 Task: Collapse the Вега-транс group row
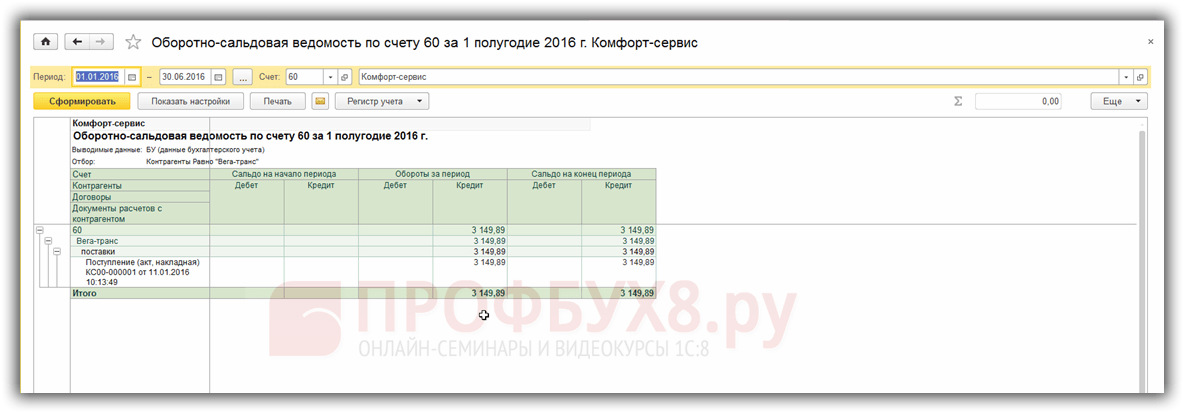pos(48,241)
